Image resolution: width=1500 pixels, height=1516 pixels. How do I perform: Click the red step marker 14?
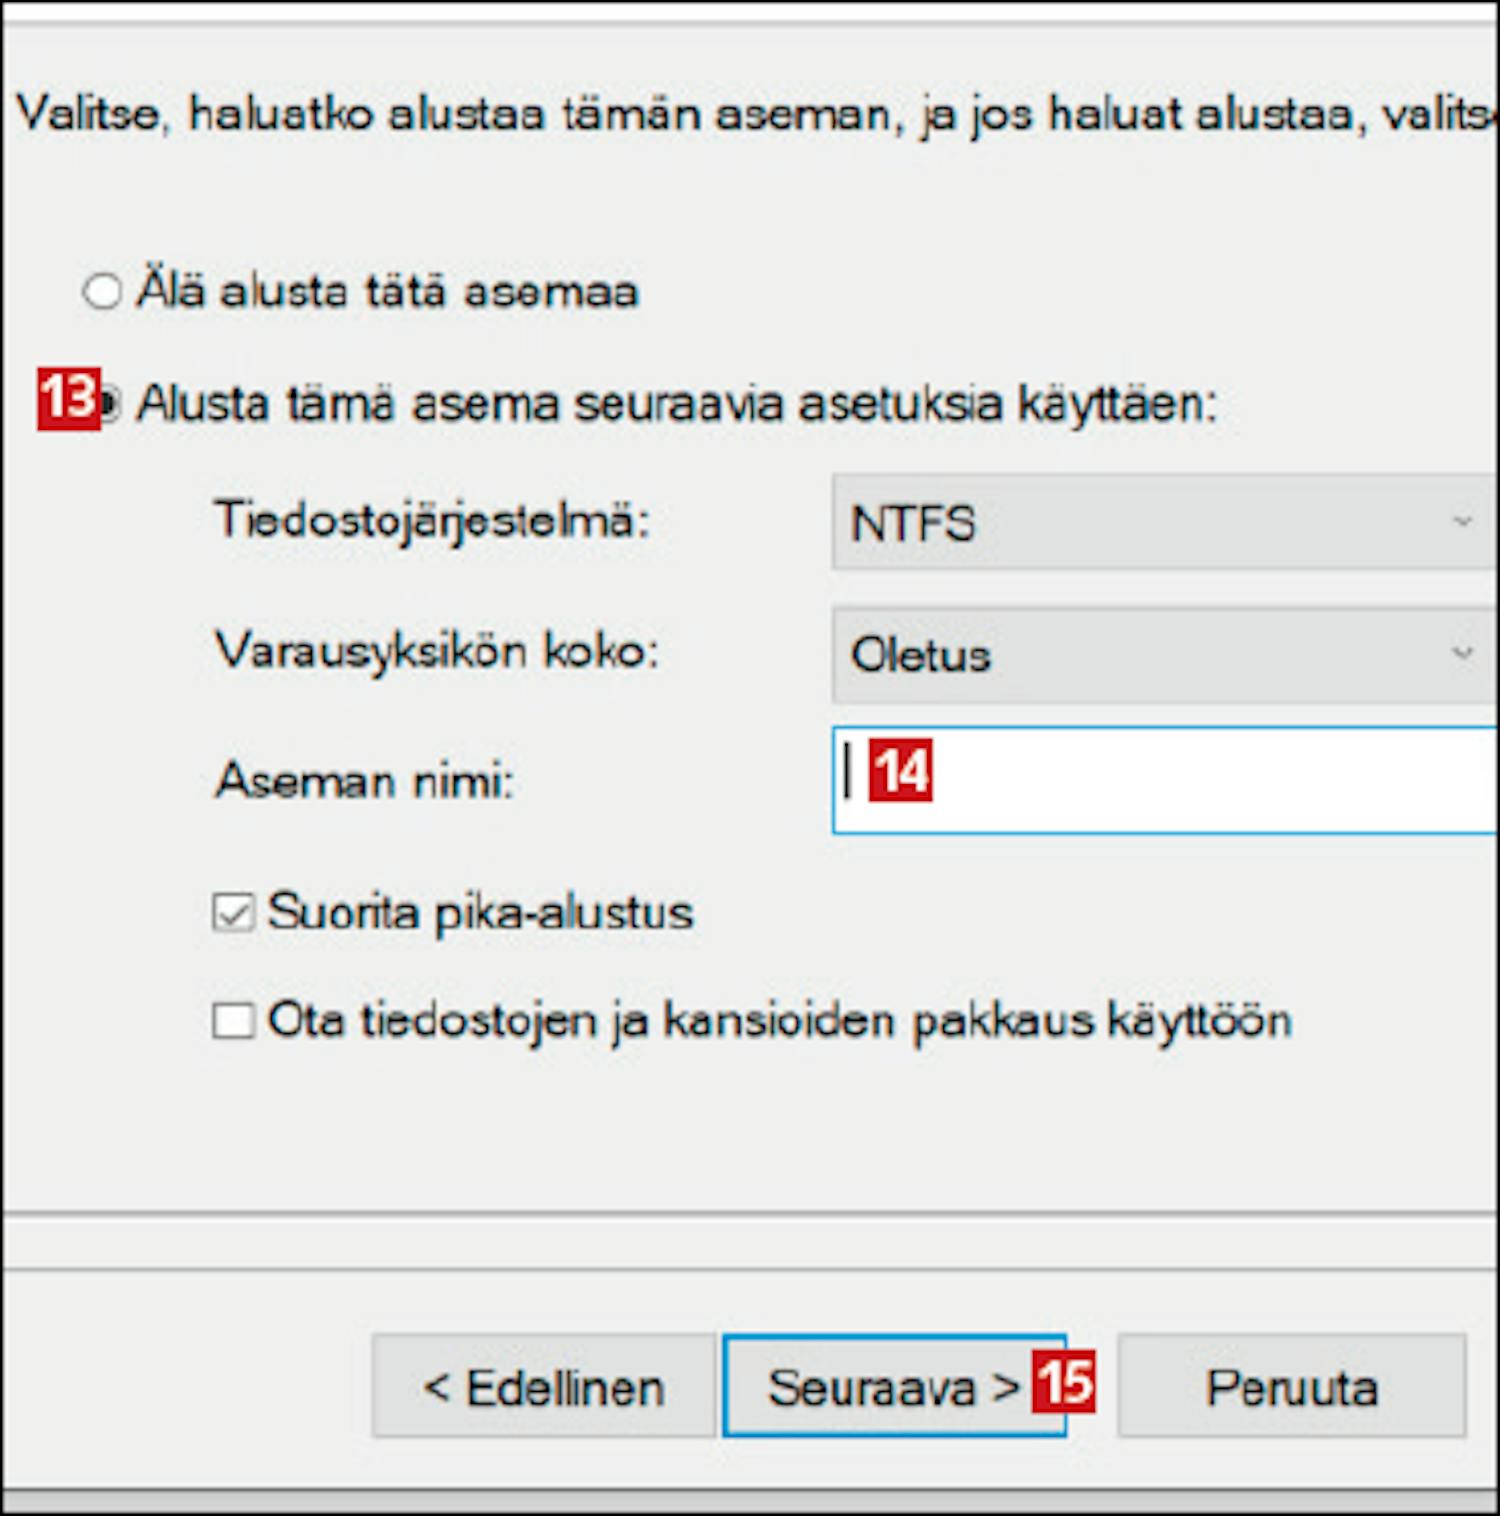tap(901, 771)
